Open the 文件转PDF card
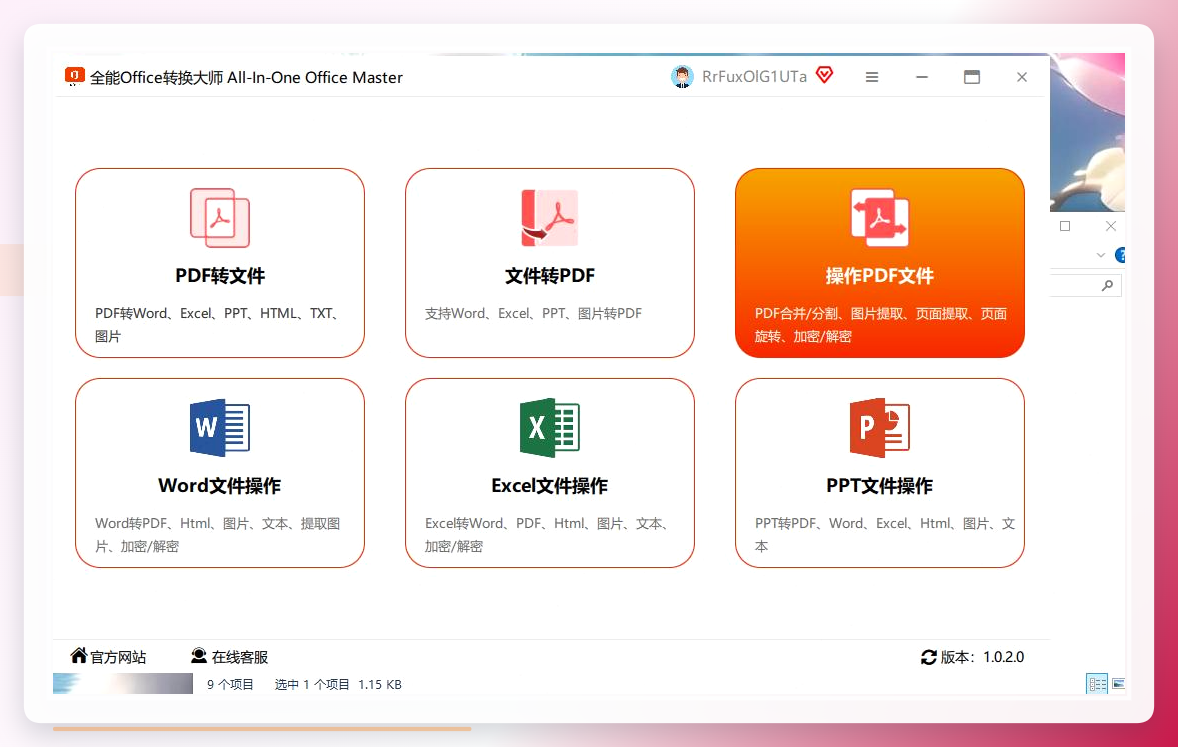The image size is (1178, 747). click(549, 263)
